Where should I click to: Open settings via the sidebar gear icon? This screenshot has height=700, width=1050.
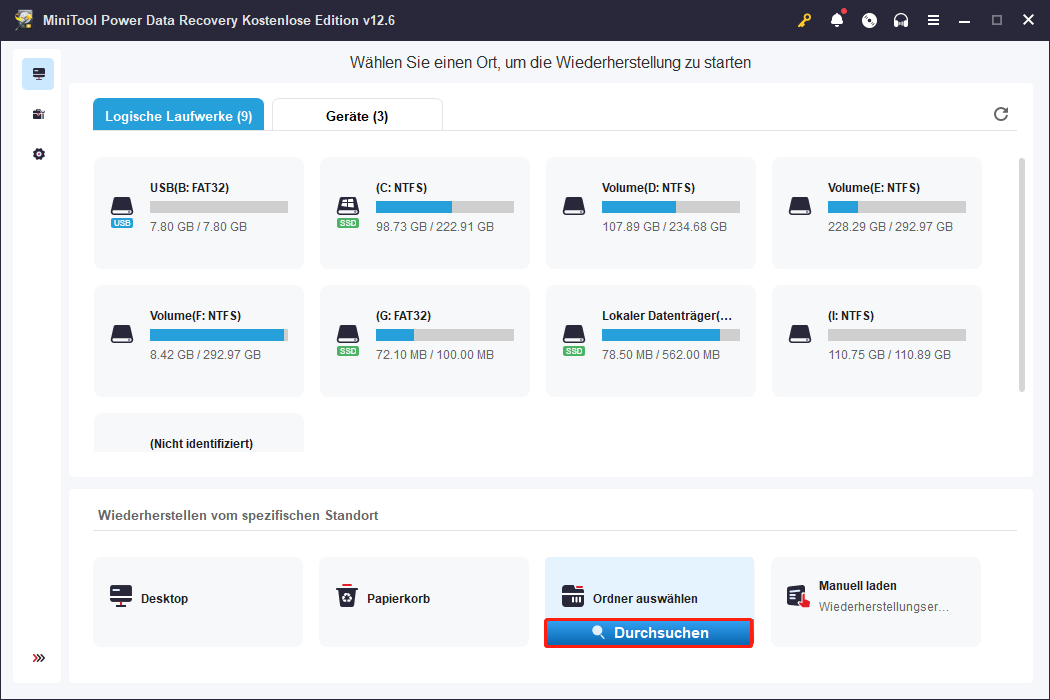click(x=38, y=154)
